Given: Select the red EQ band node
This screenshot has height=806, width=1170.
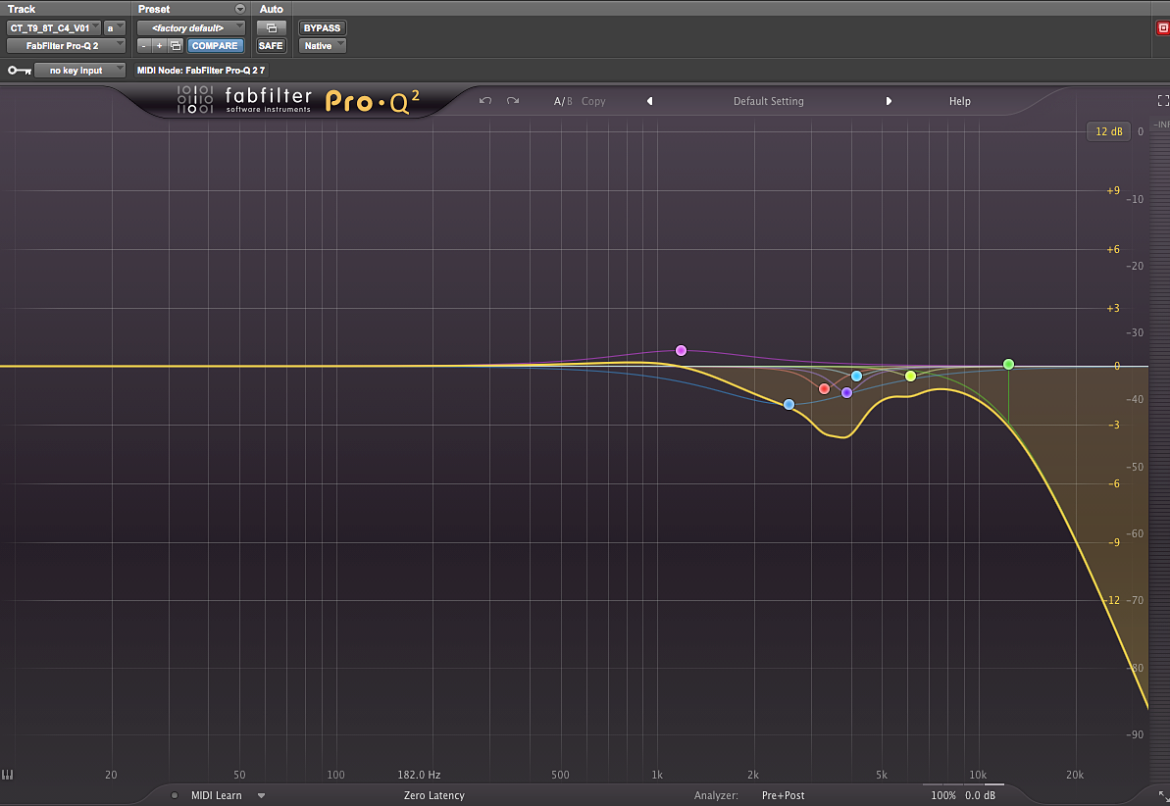Looking at the screenshot, I should click(x=824, y=389).
